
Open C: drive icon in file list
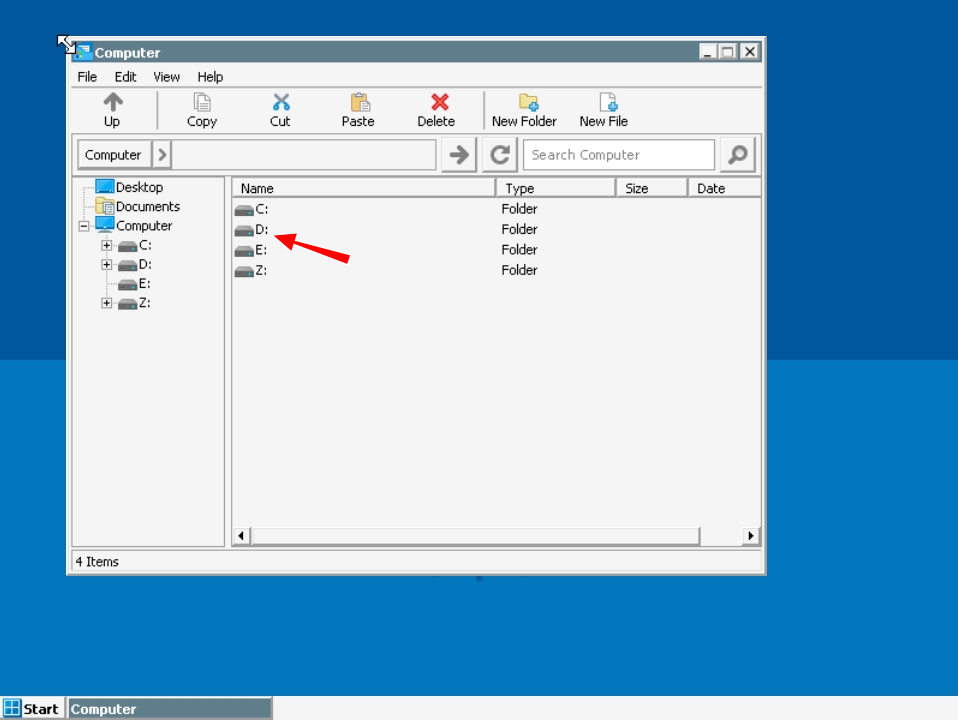(244, 210)
